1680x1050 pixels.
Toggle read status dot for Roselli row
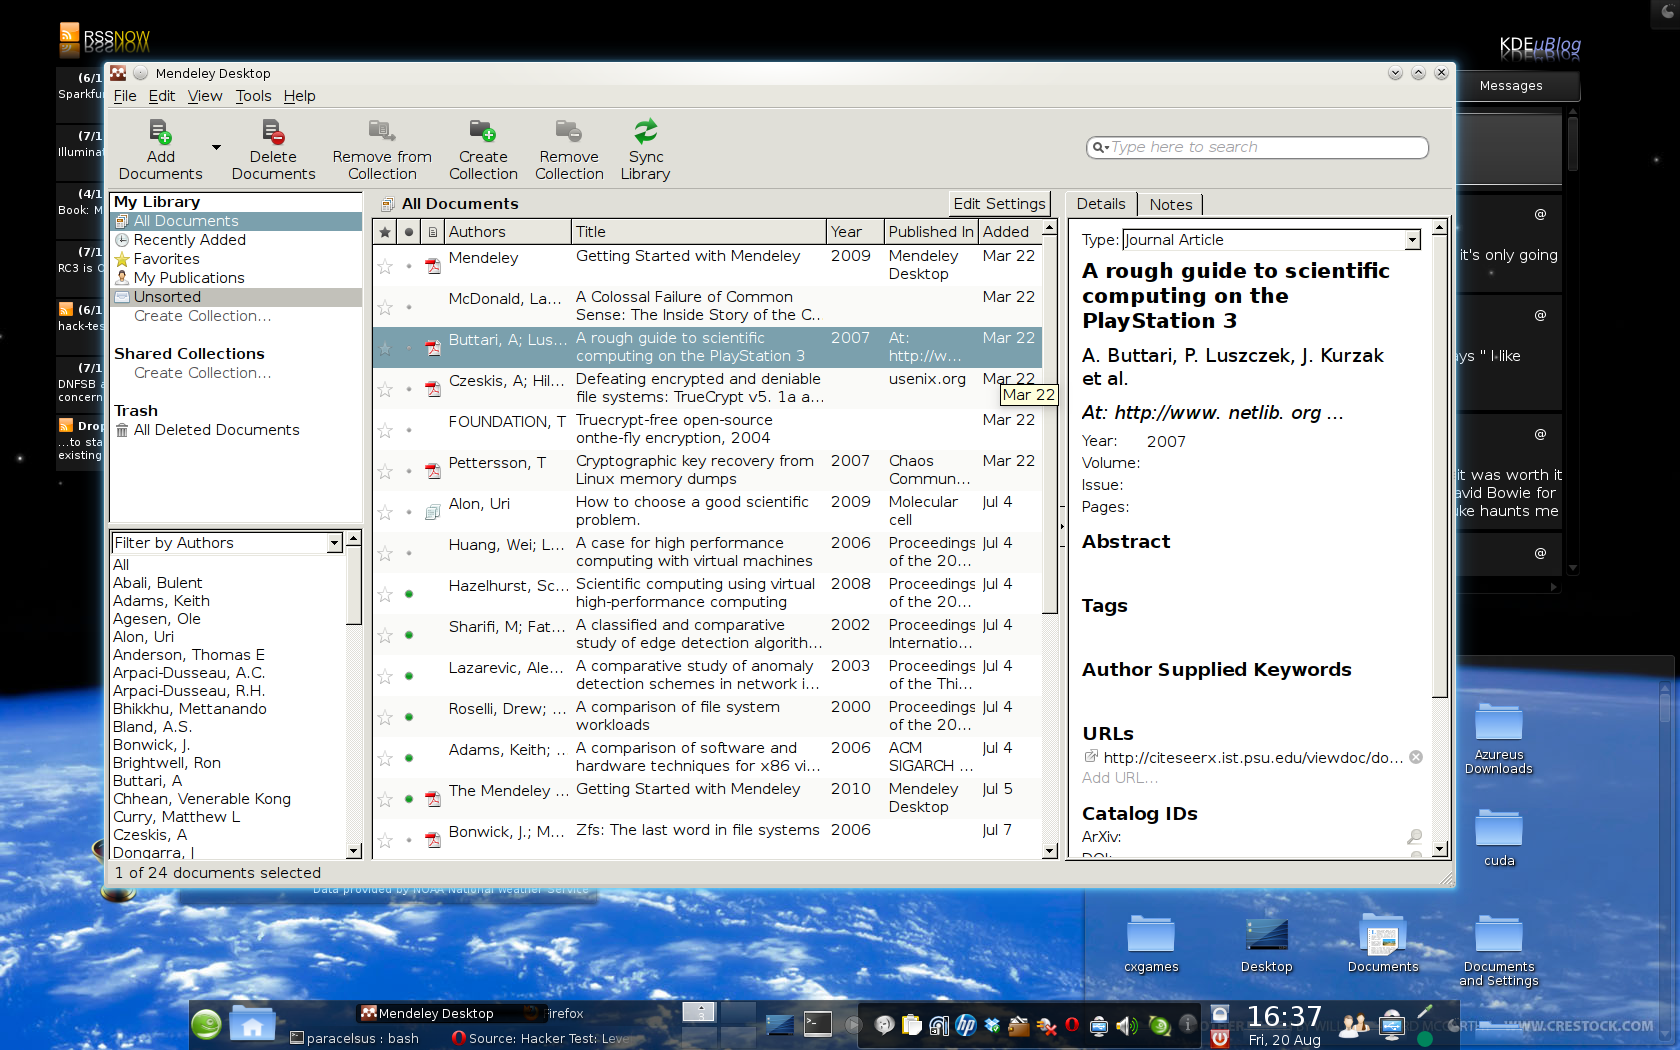click(x=409, y=717)
